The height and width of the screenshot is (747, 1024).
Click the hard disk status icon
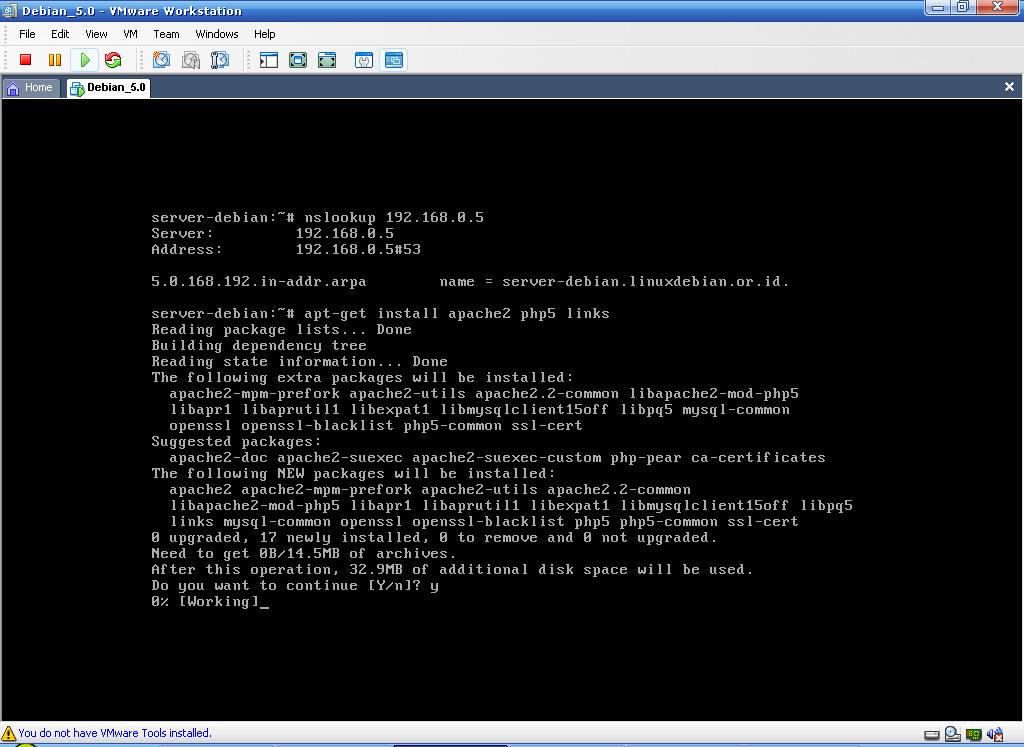click(x=932, y=735)
